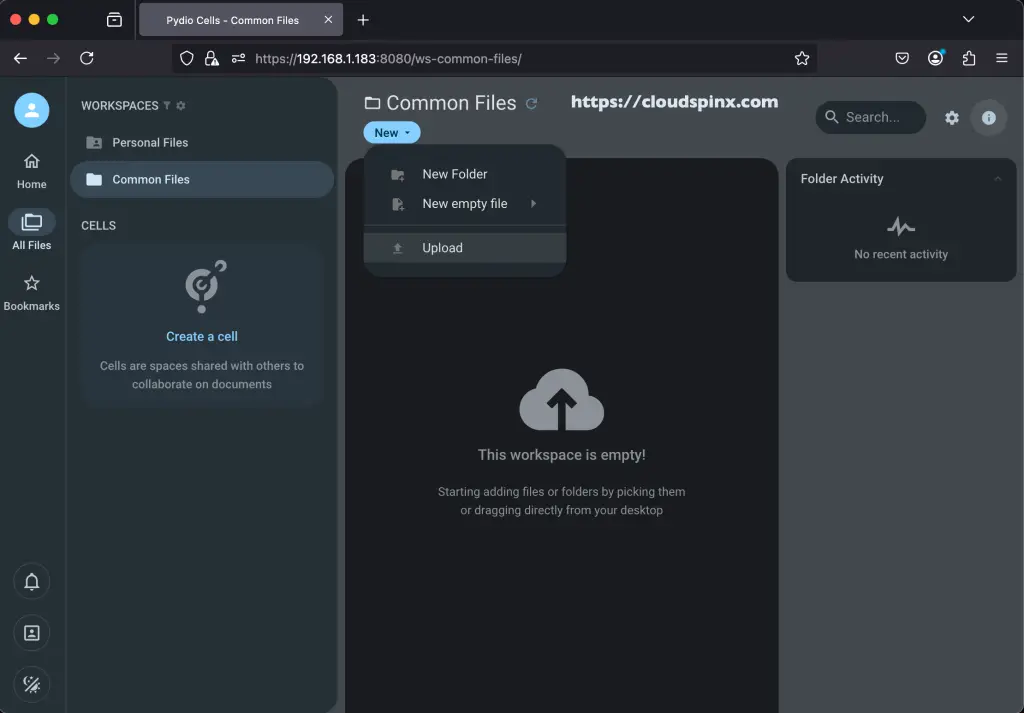Collapse the Folder Activity panel

996,179
